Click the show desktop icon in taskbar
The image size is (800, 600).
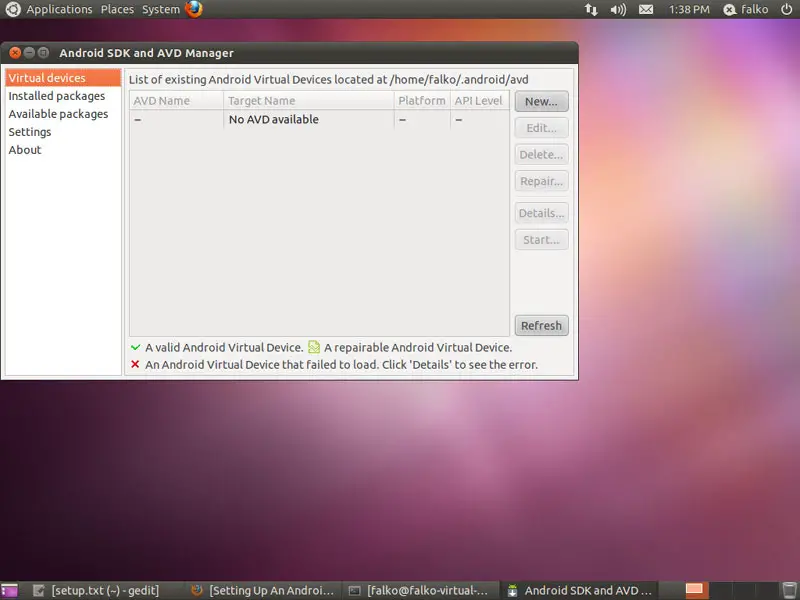[9, 590]
